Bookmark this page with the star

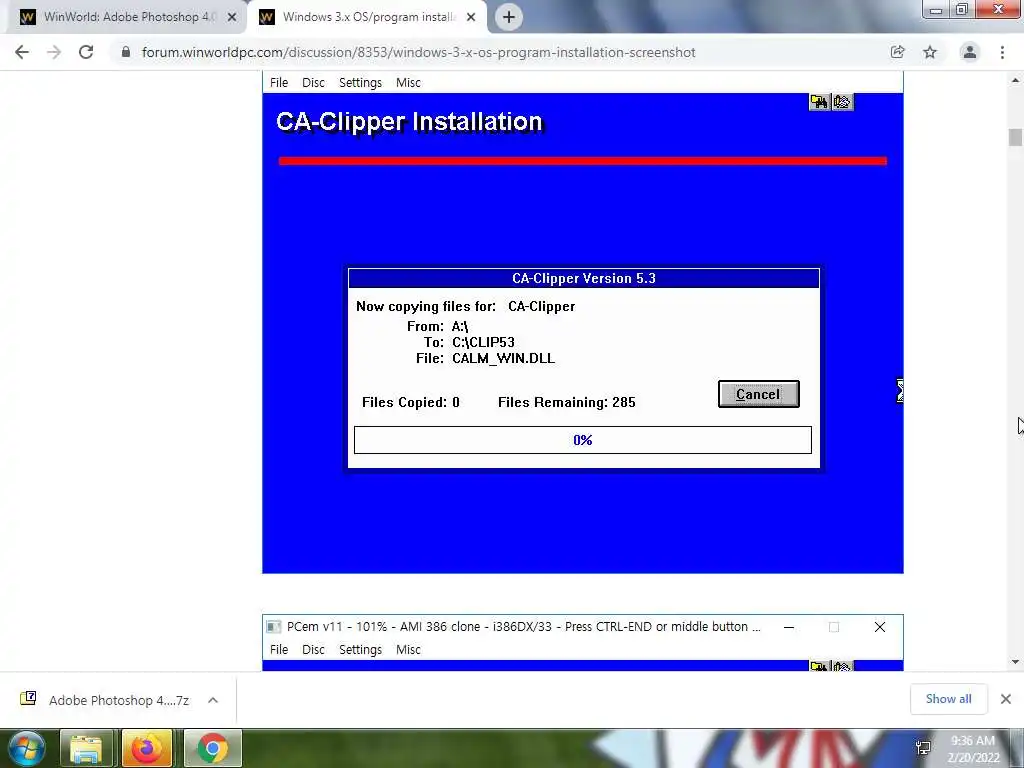[x=930, y=52]
